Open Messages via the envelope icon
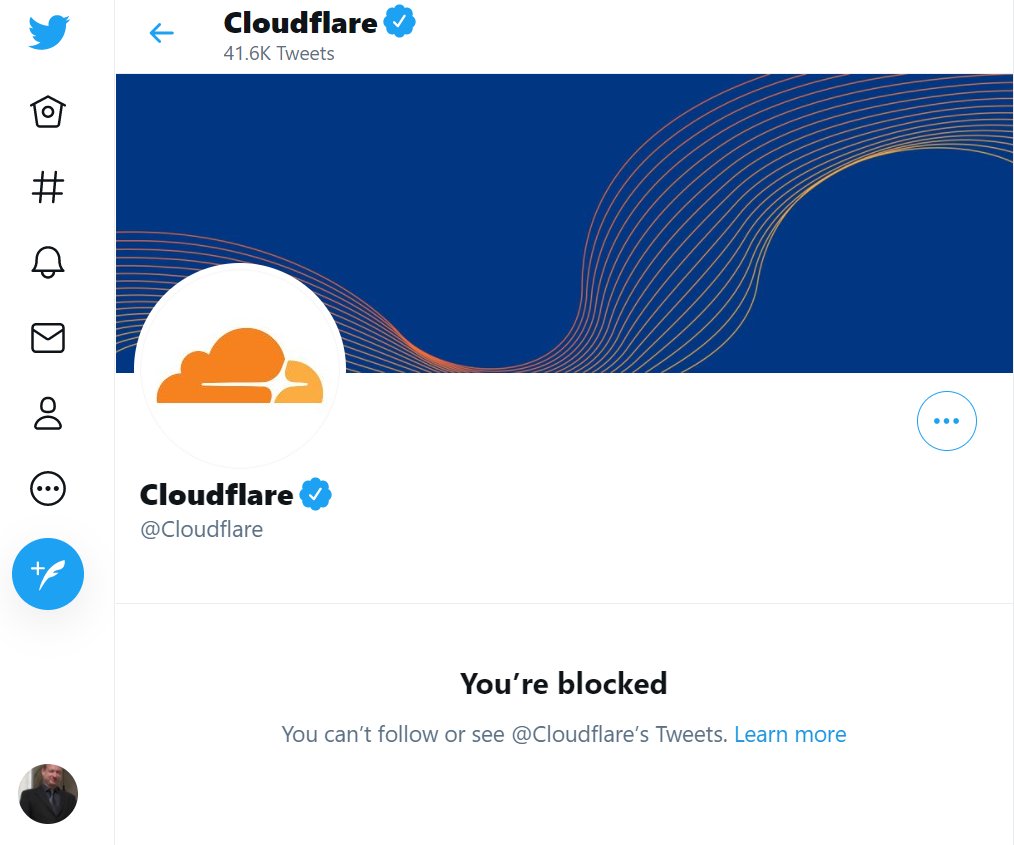Image resolution: width=1014 pixels, height=845 pixels. 48,337
